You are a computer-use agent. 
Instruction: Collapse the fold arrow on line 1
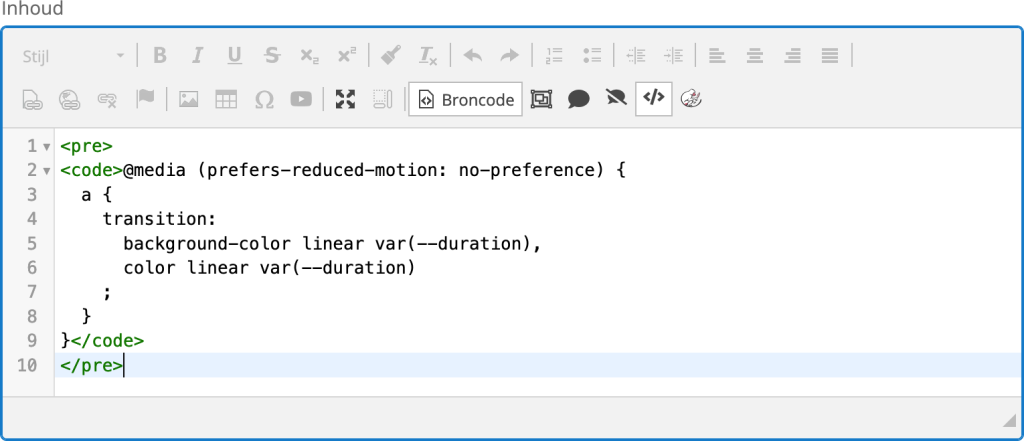pyautogui.click(x=46, y=146)
